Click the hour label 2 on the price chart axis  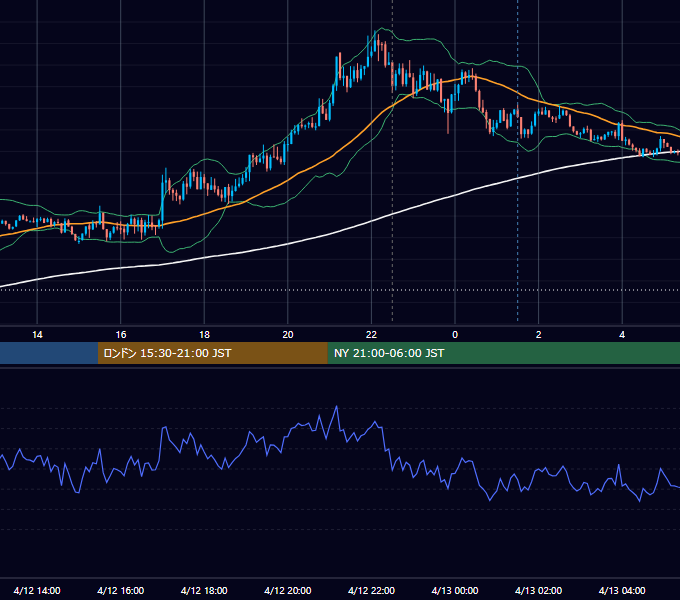click(539, 335)
